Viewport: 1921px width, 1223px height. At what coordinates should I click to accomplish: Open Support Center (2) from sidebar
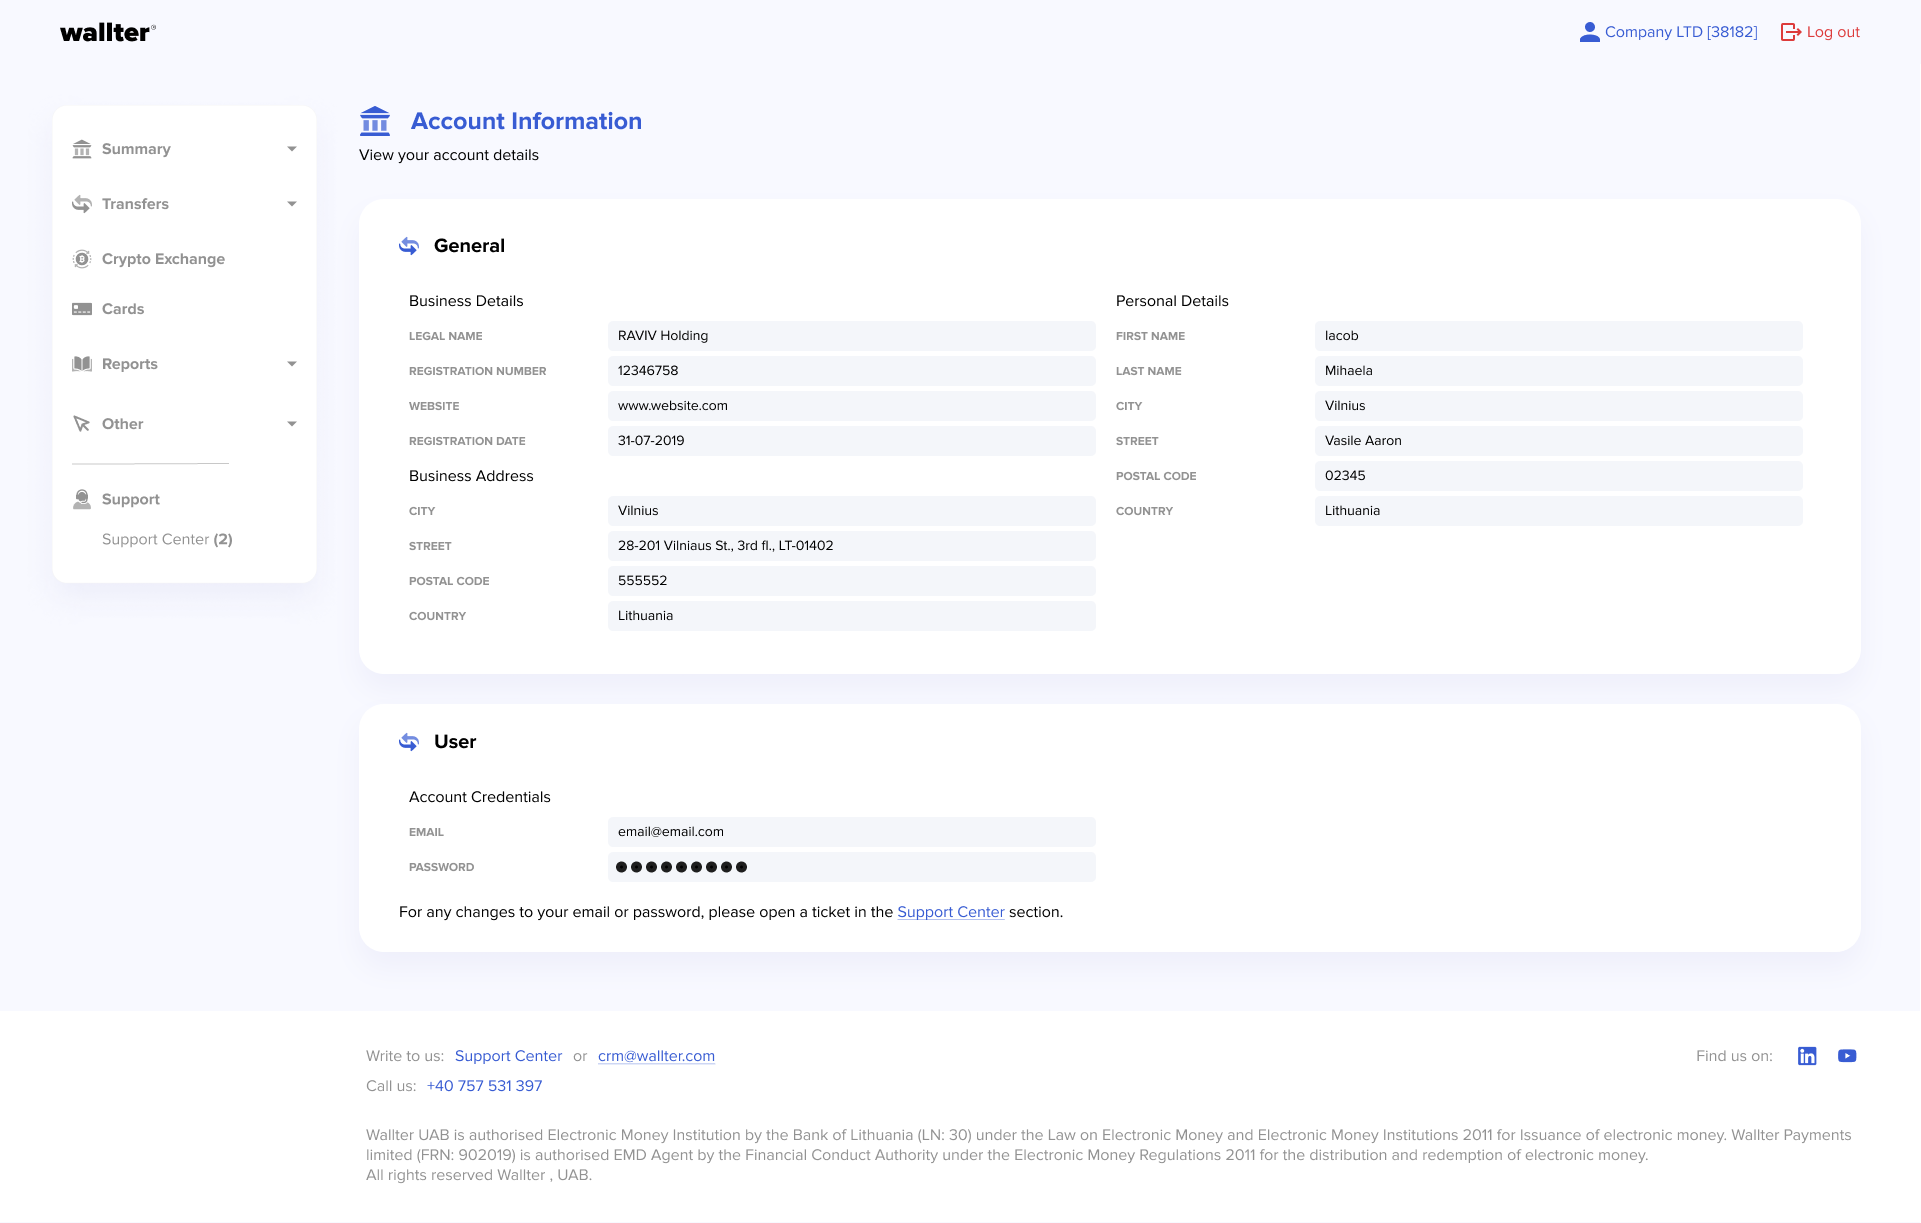point(166,538)
